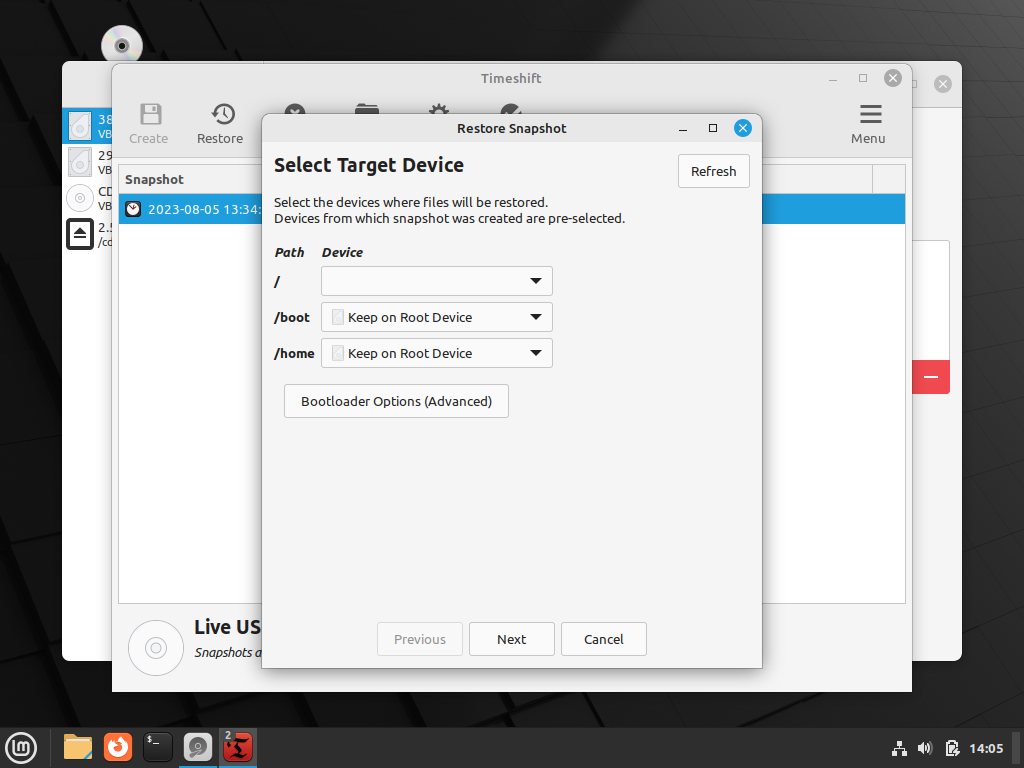Click the desktop disc icon
The image size is (1024, 768).
(x=121, y=45)
